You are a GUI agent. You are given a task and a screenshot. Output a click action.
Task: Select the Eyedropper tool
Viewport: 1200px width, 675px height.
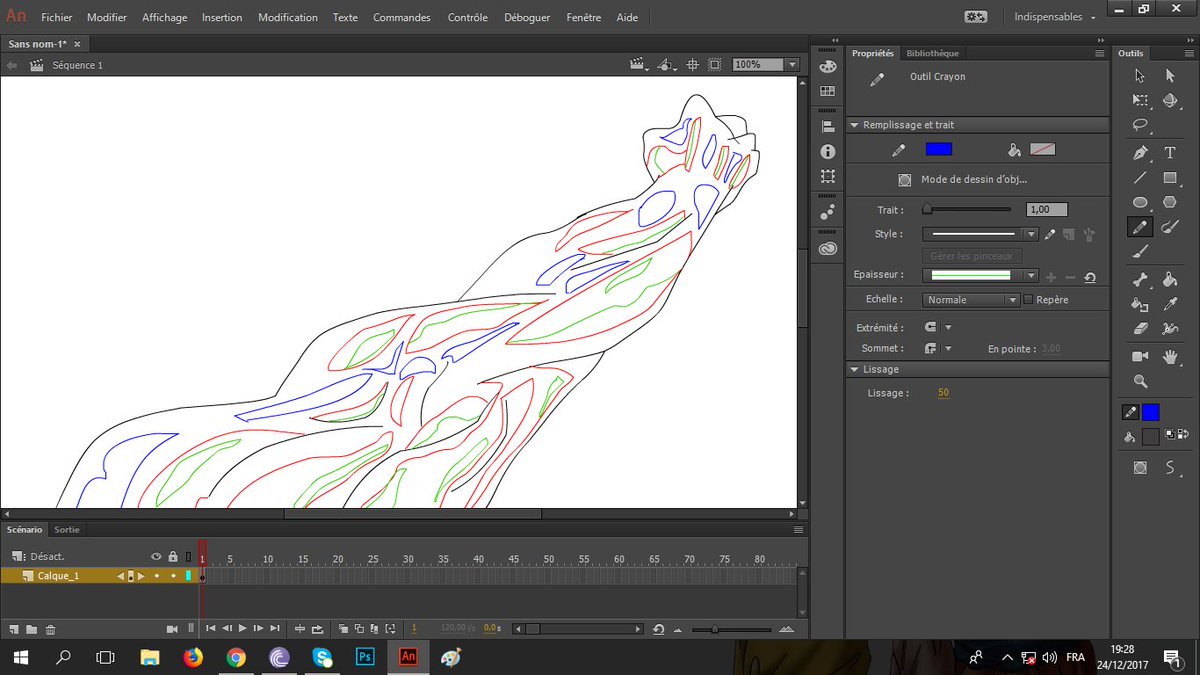[1170, 305]
